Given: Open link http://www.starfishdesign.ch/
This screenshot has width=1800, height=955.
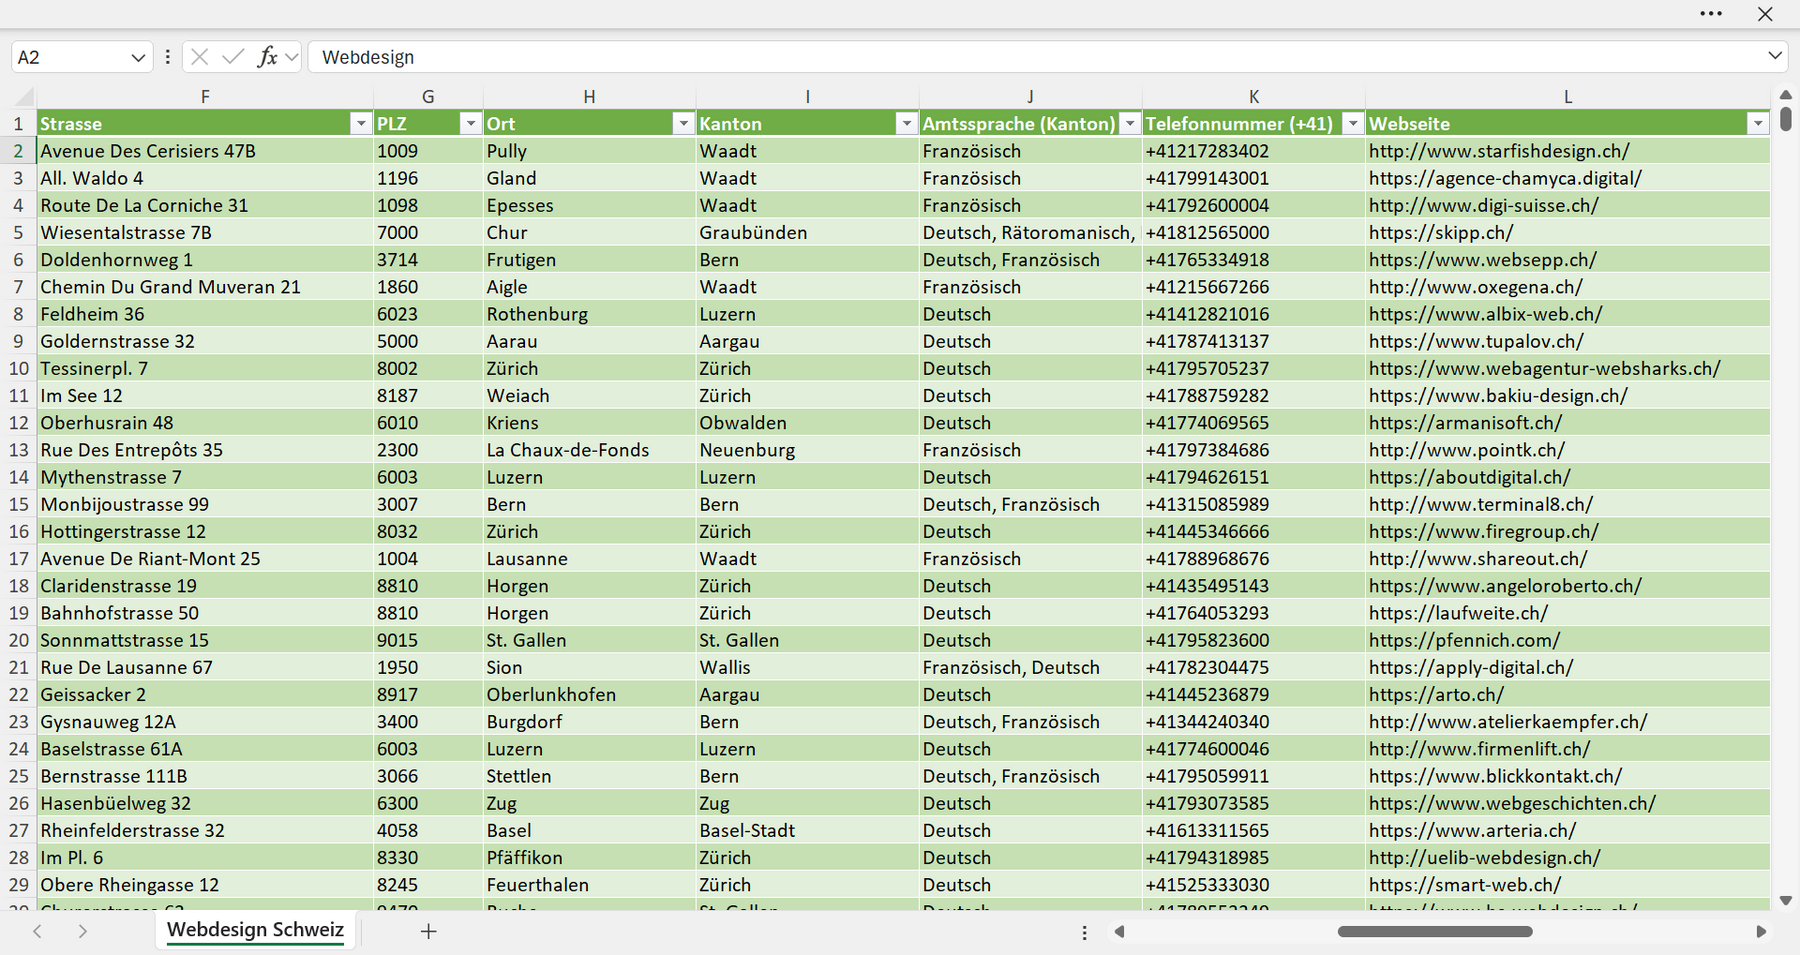Looking at the screenshot, I should [x=1499, y=151].
